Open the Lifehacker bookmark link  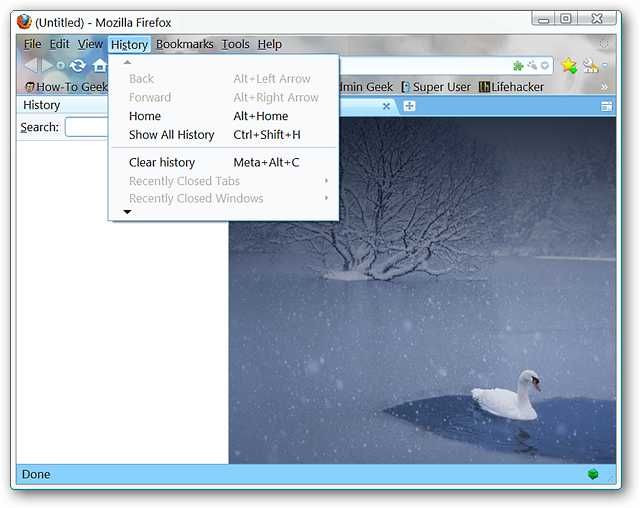click(x=511, y=87)
